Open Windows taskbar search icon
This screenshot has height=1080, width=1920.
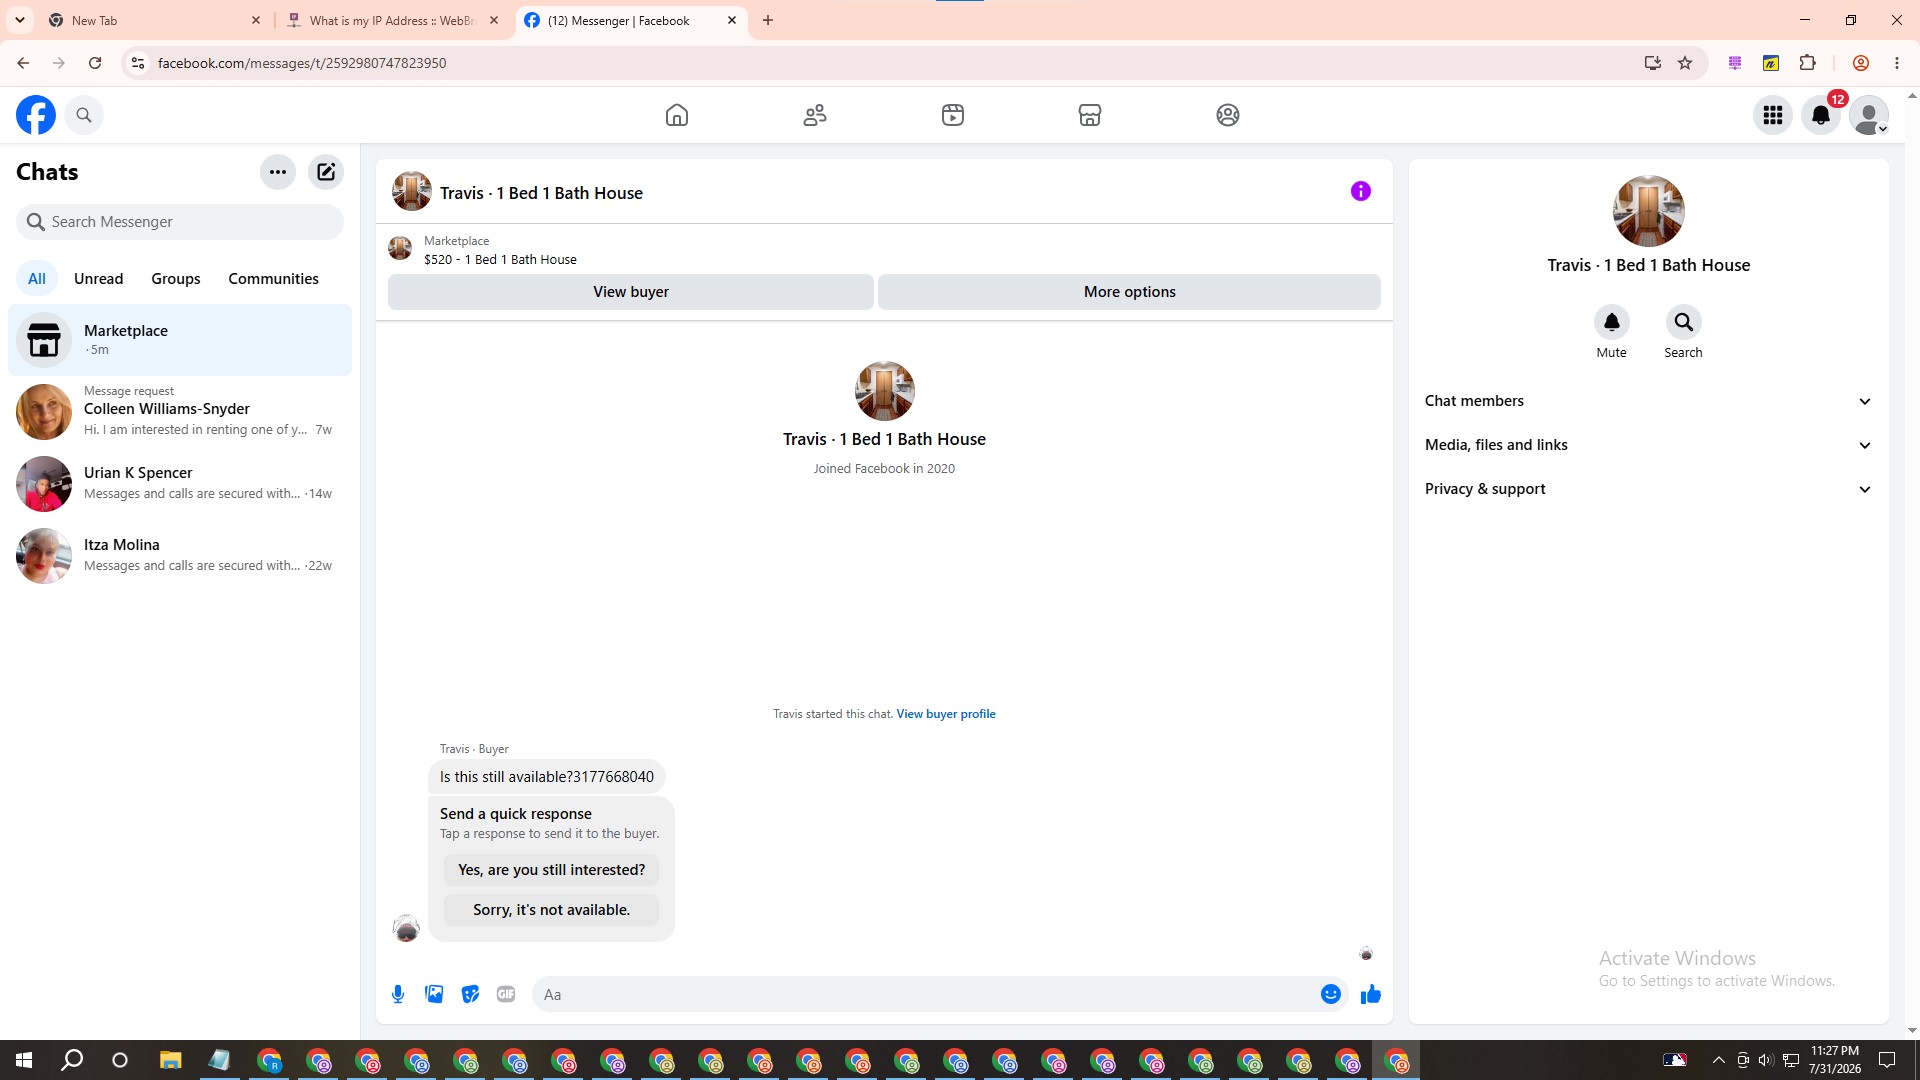tap(72, 1060)
